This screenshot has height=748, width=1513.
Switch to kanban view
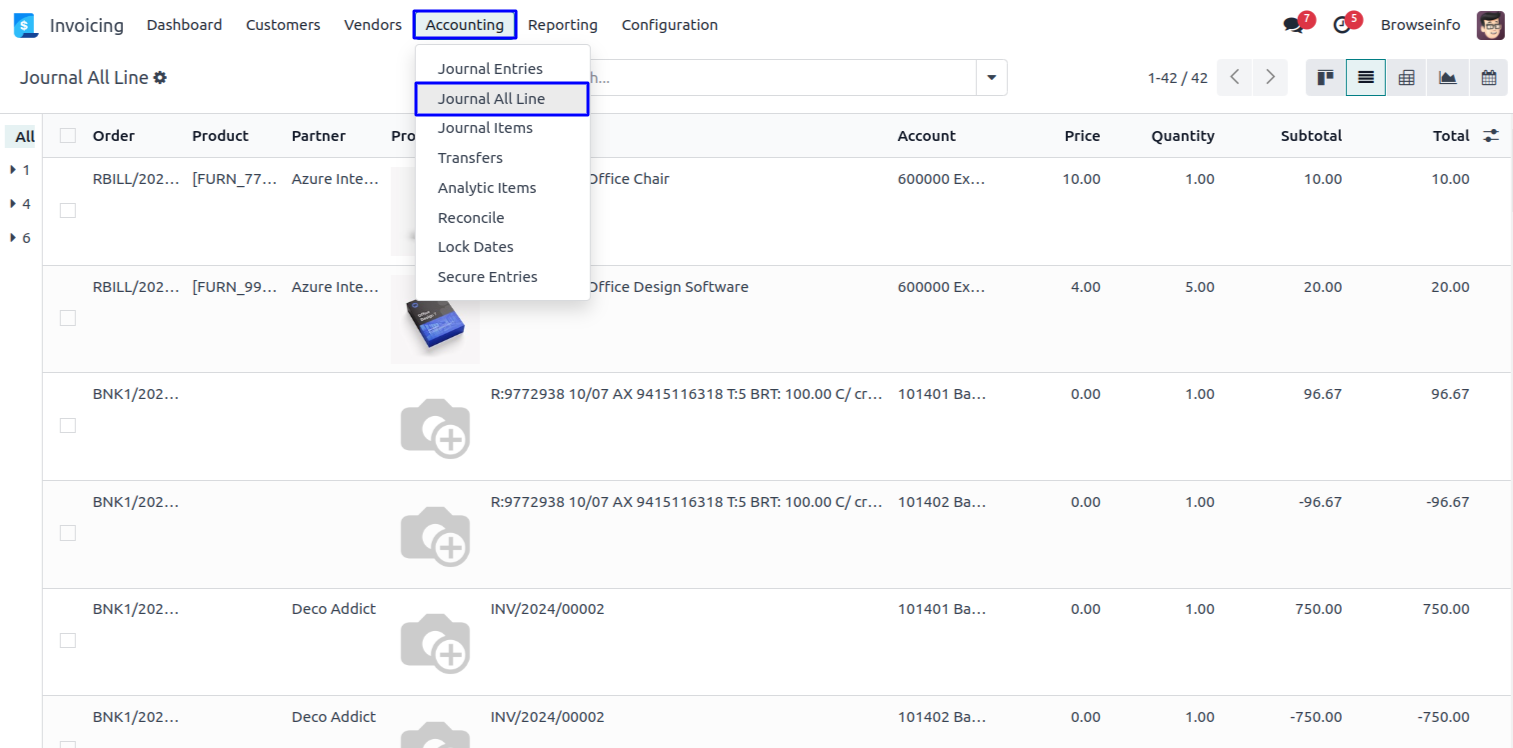click(x=1326, y=78)
